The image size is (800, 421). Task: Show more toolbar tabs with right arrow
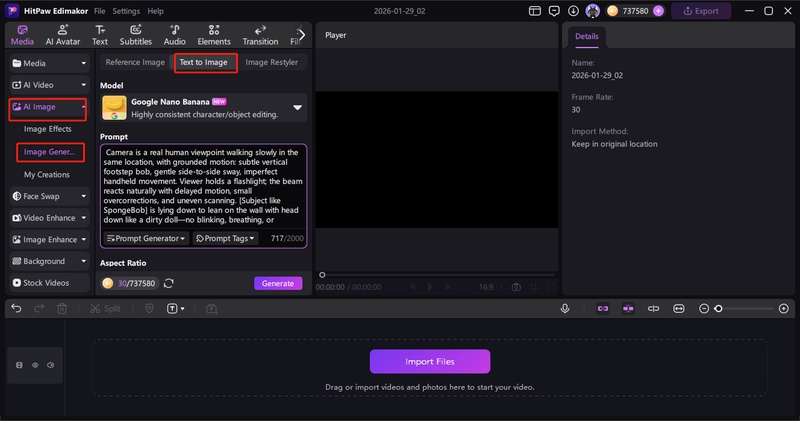pos(302,35)
